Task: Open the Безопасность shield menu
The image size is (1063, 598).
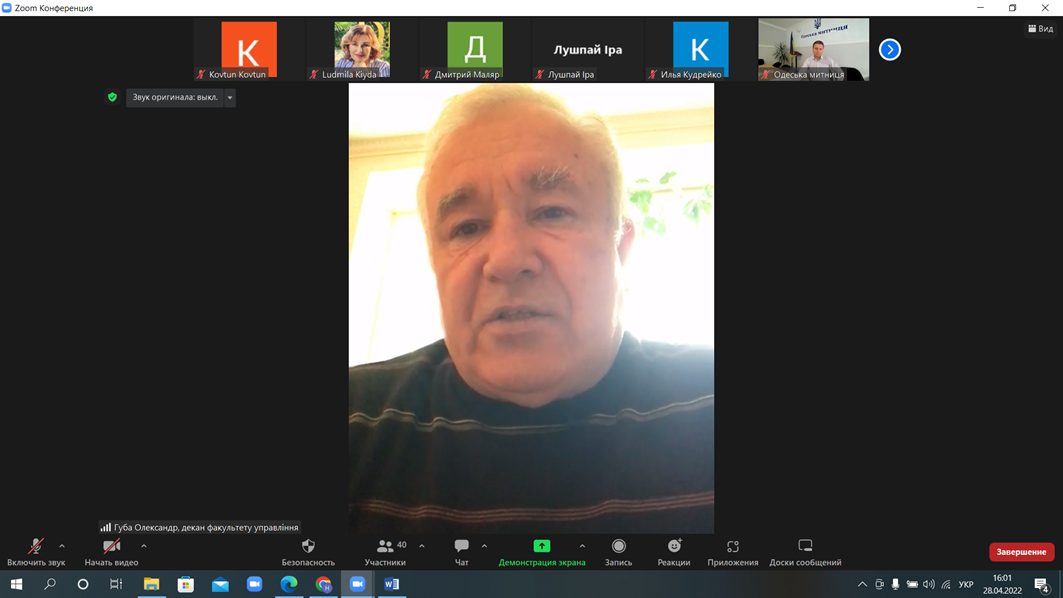Action: click(308, 552)
